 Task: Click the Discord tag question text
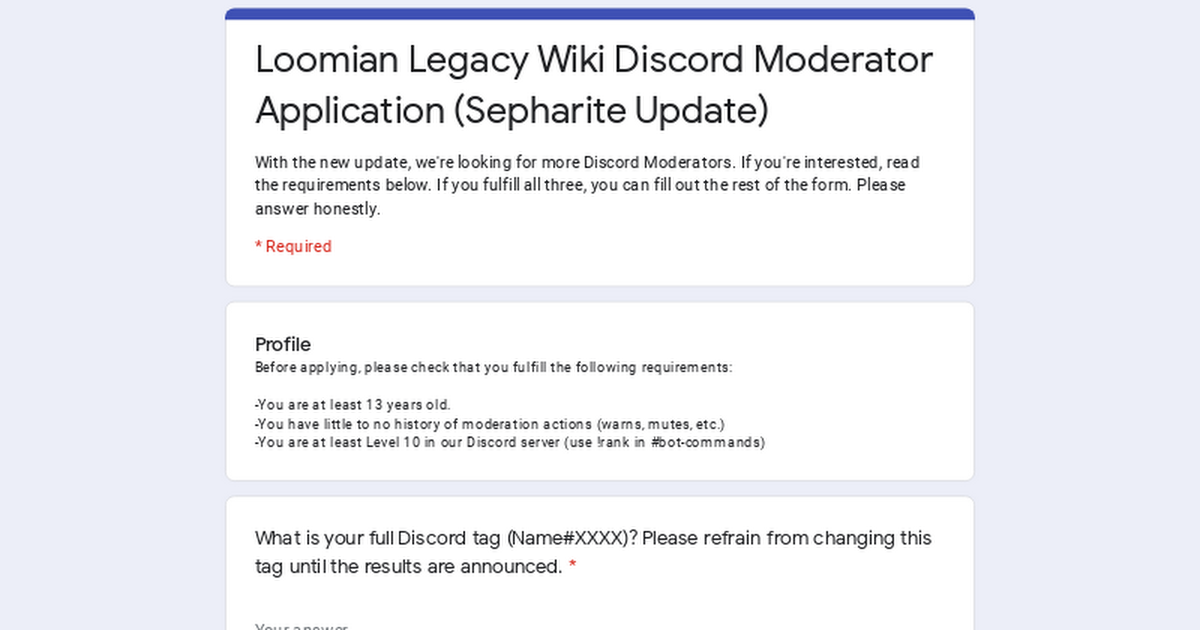(593, 538)
